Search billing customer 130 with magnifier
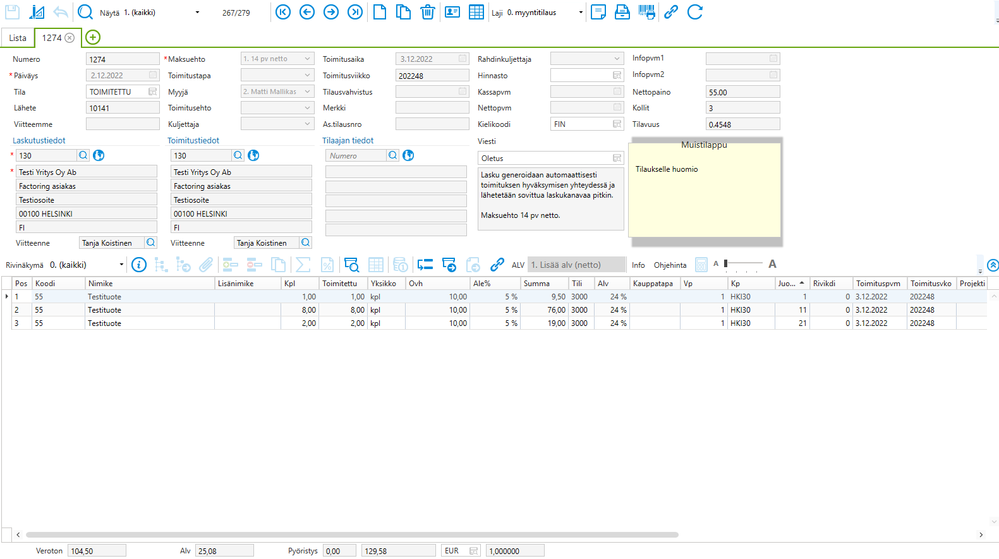This screenshot has height=559, width=999. pos(83,156)
